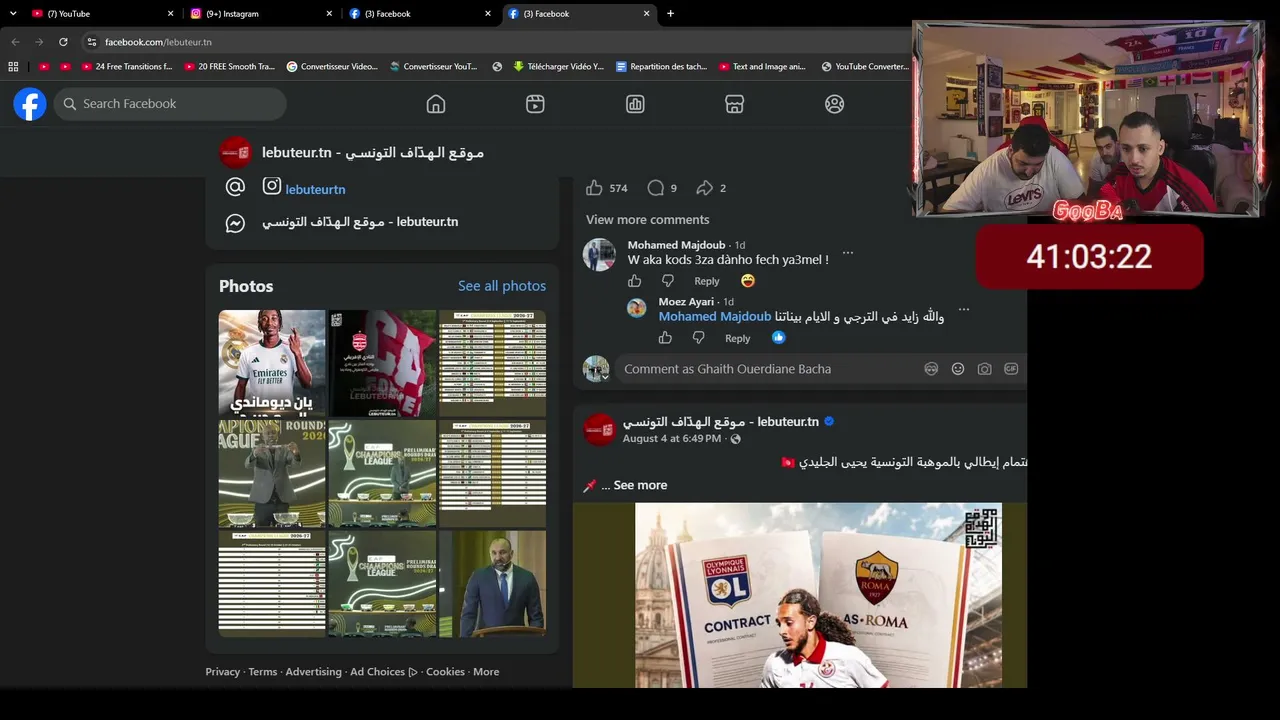Switch to the first Facebook tab
Viewport: 1280px width, 720px height.
(x=419, y=14)
